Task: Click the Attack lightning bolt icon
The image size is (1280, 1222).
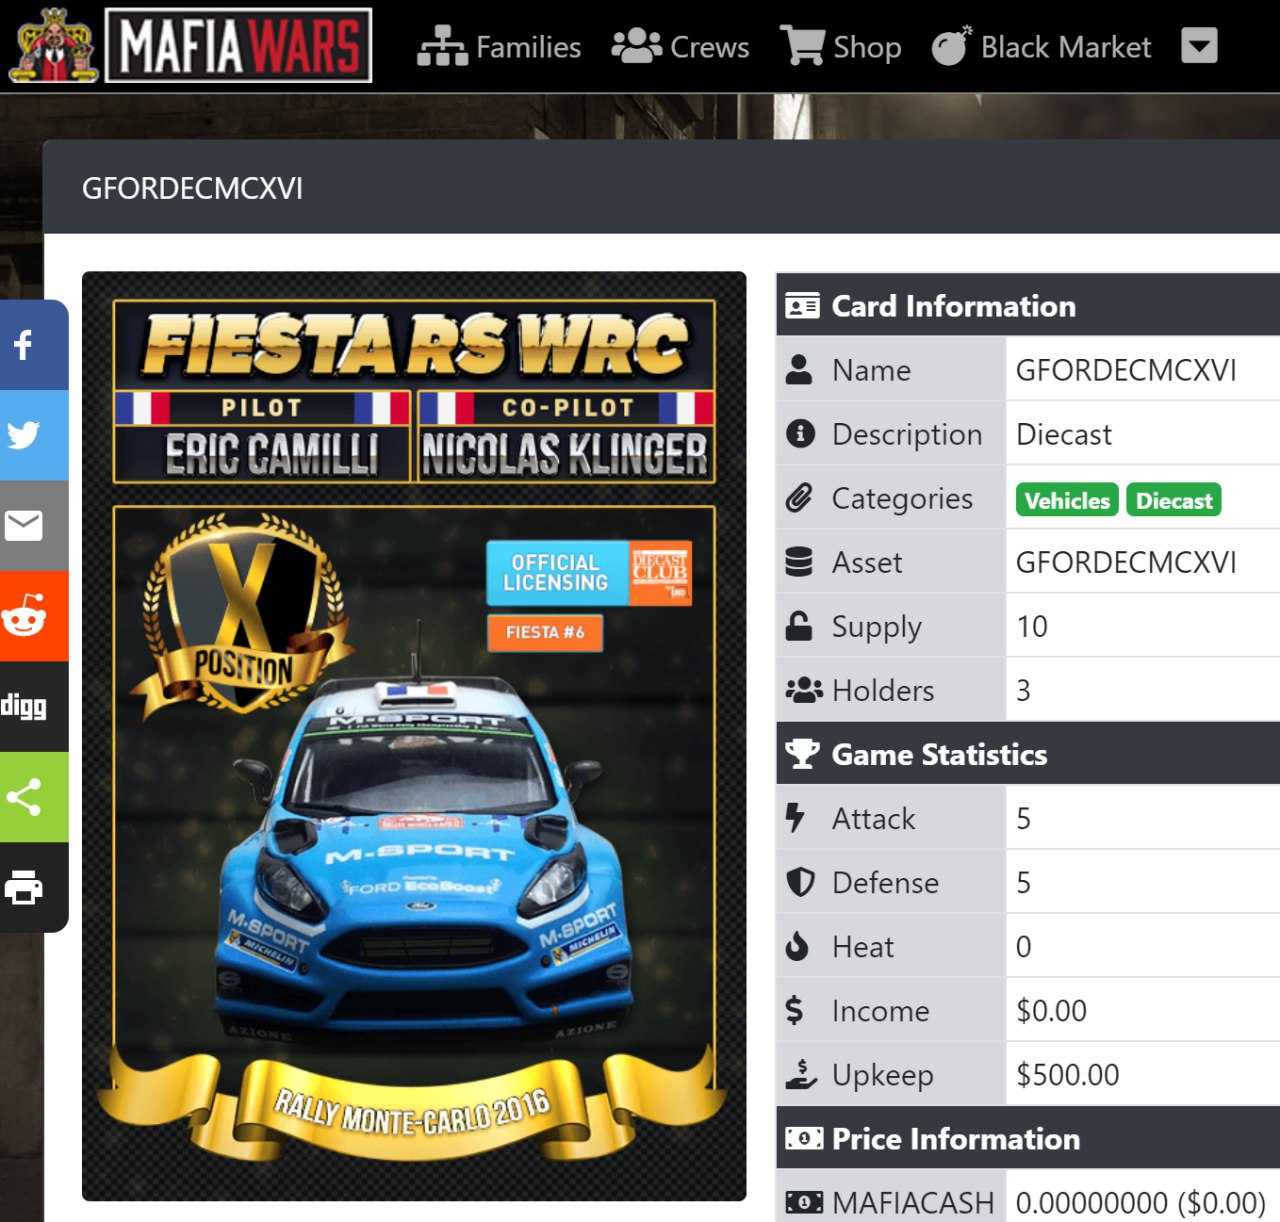Action: [x=795, y=818]
